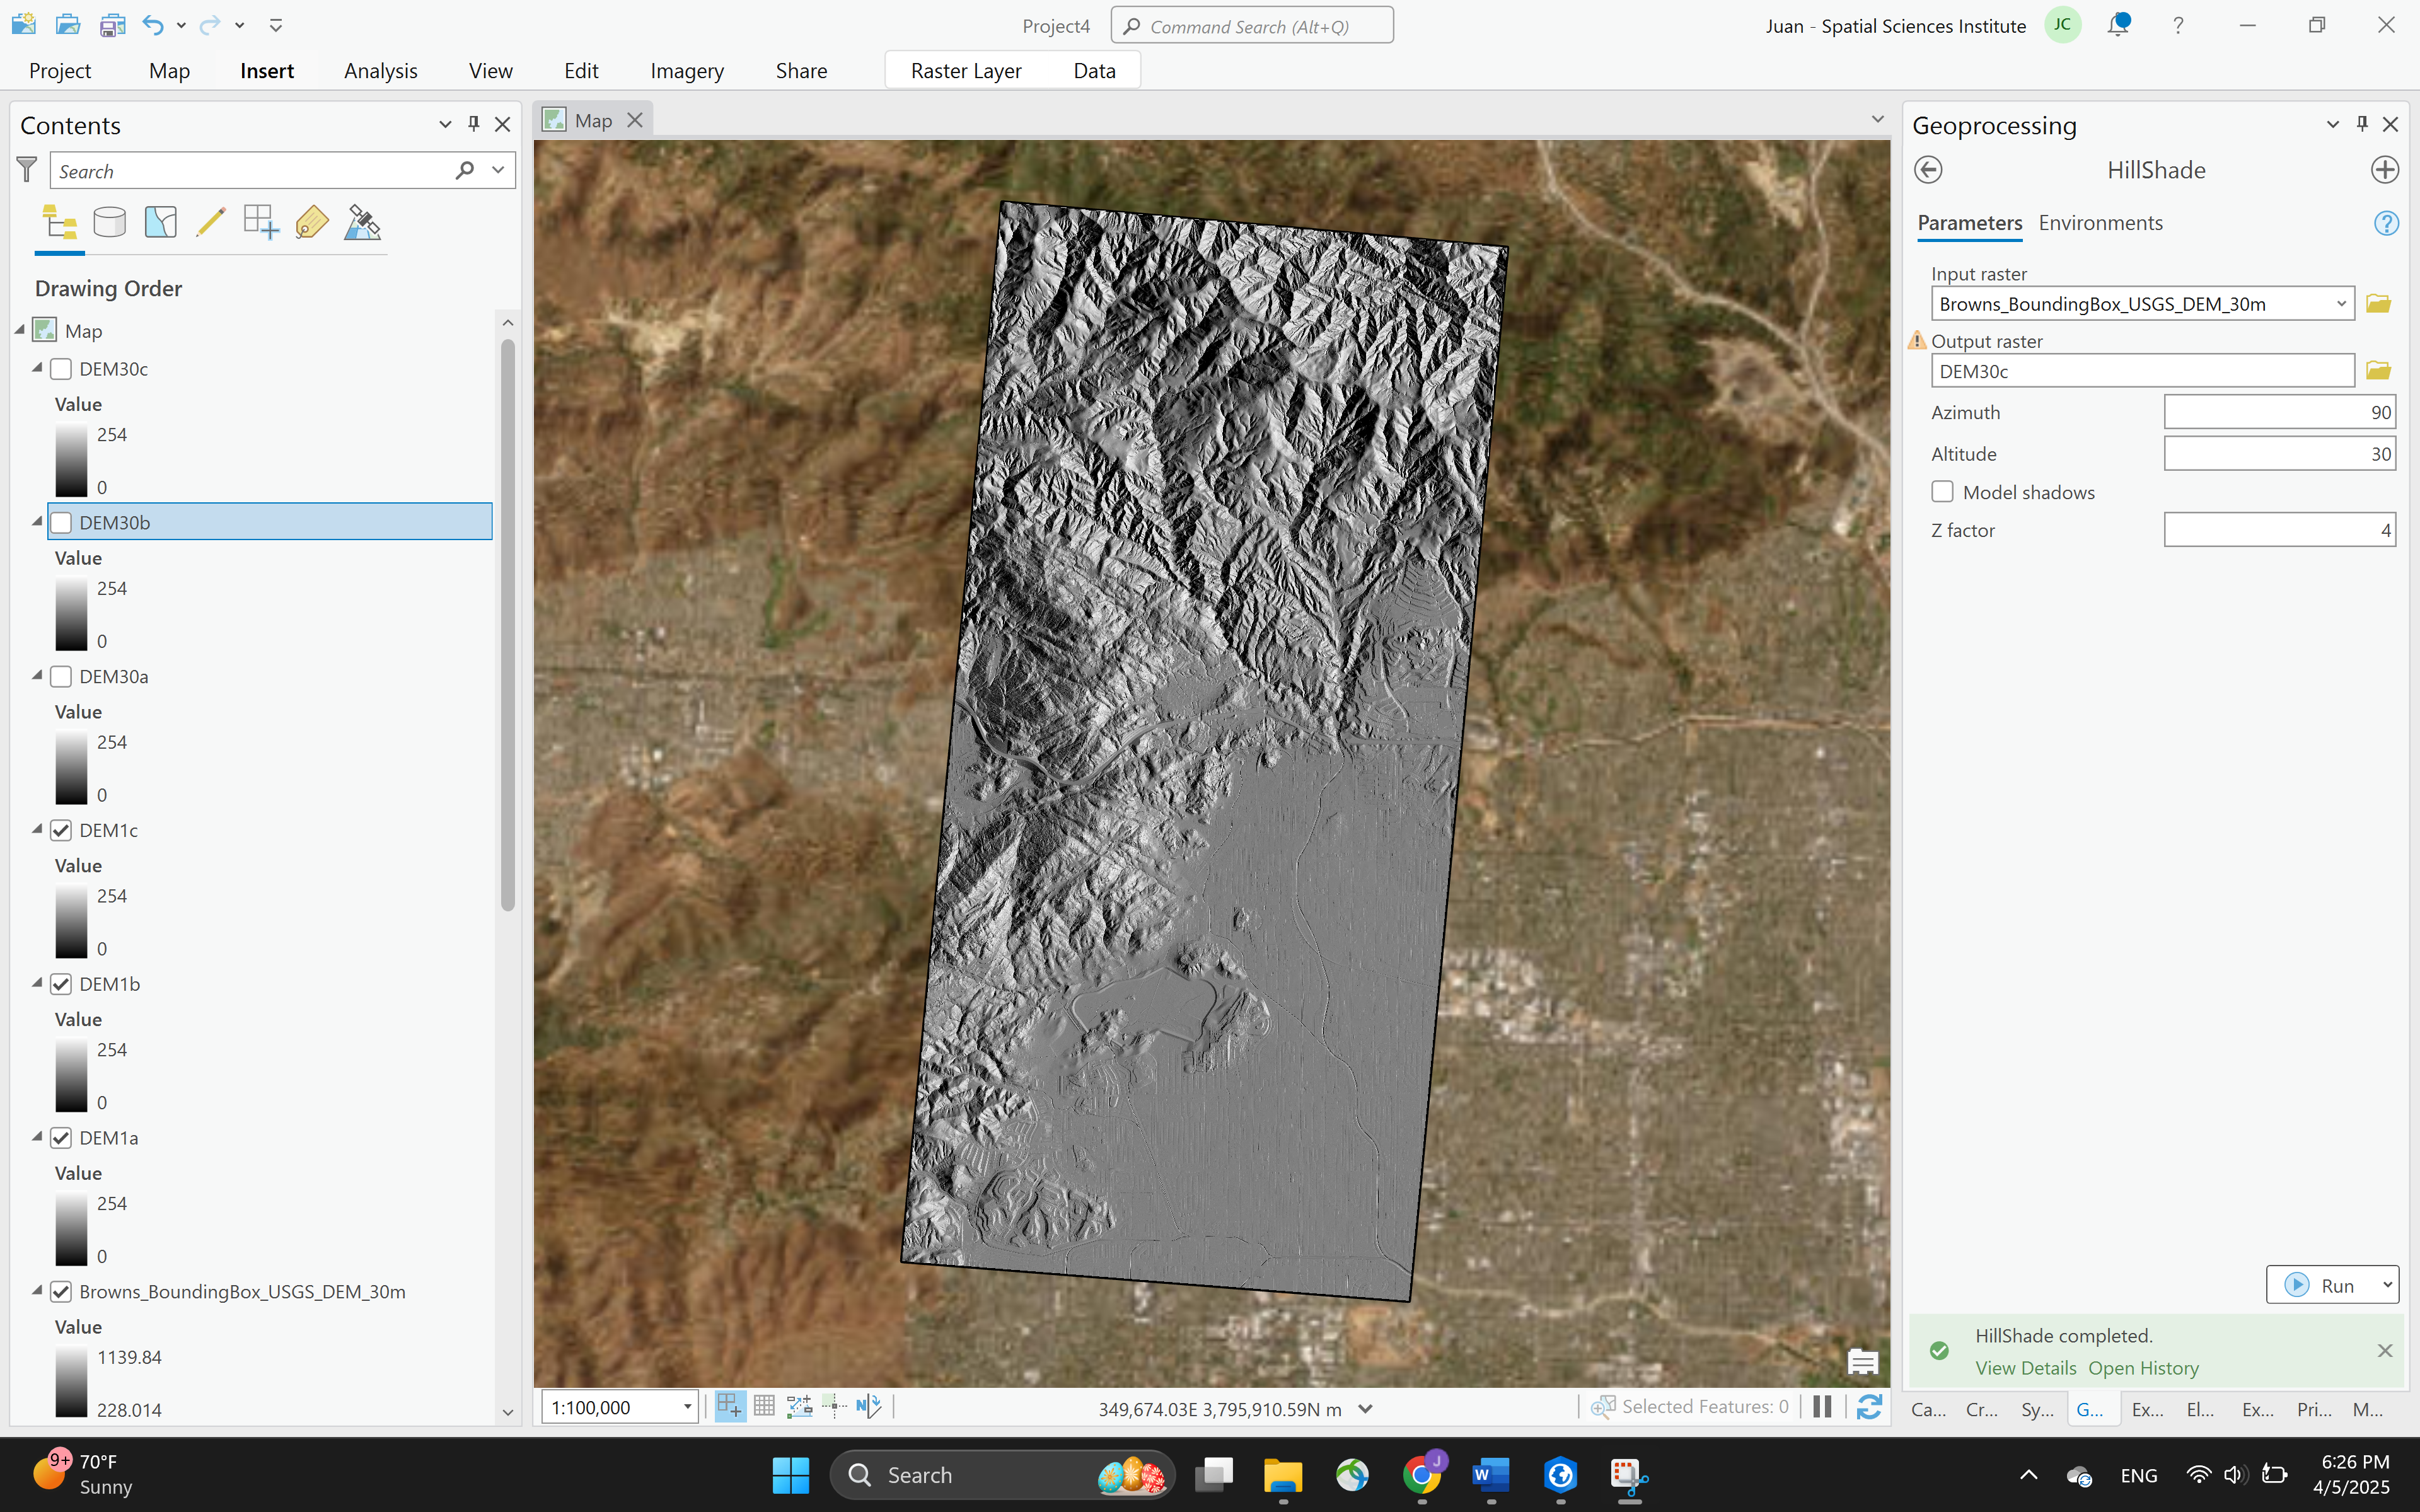Image resolution: width=2420 pixels, height=1512 pixels.
Task: Collapse the DEM30b layer legend
Action: [x=37, y=522]
